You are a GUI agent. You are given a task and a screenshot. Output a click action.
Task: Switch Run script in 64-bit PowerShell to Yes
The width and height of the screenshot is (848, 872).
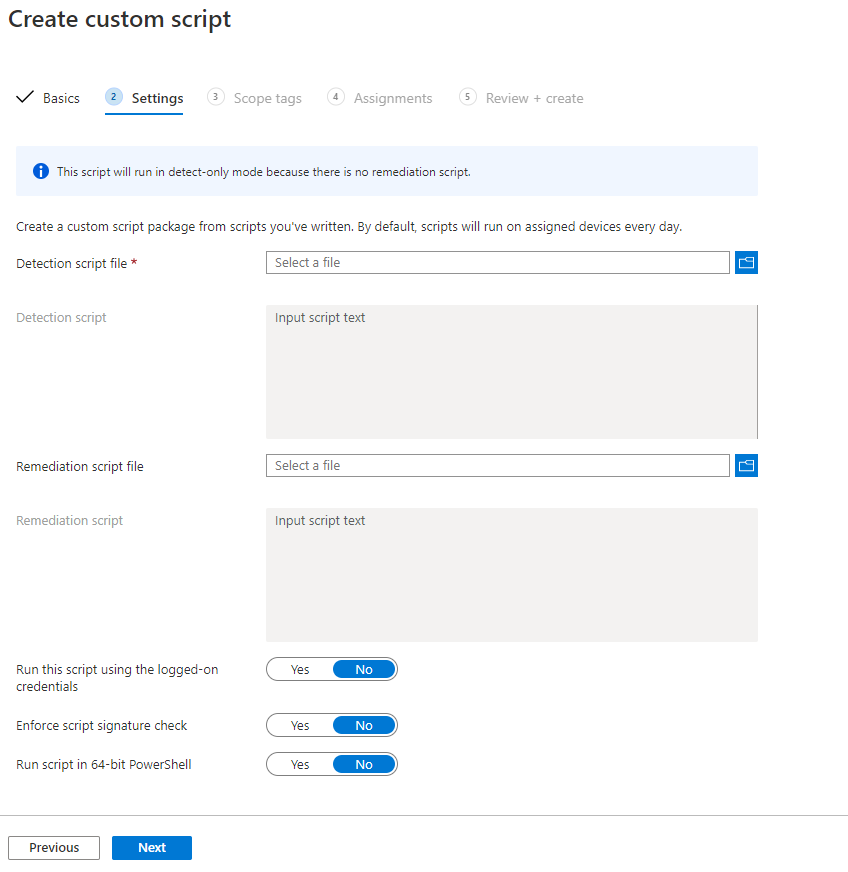300,765
